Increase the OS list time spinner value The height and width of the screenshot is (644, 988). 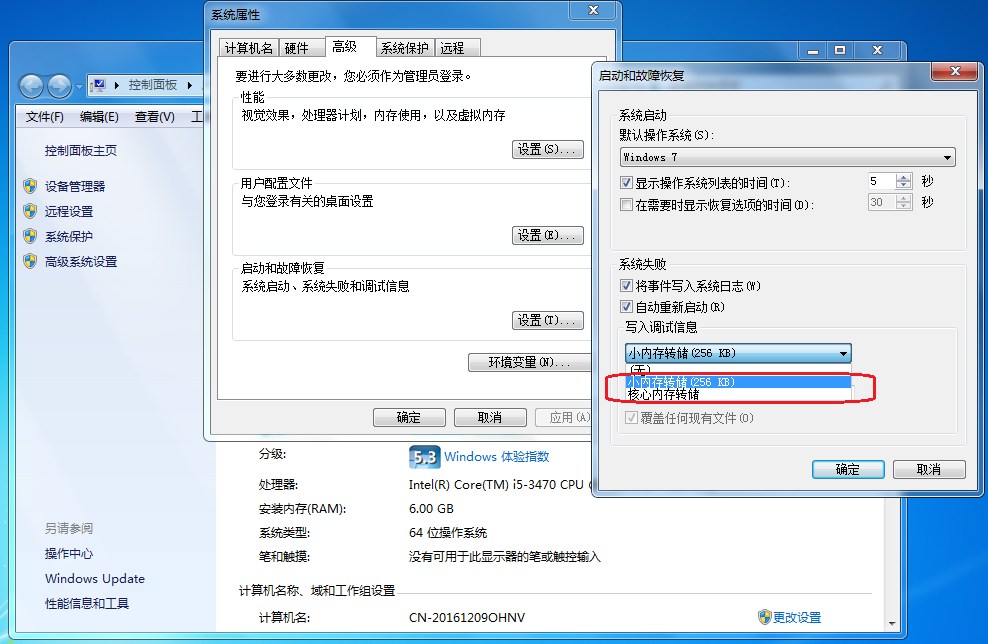coord(904,178)
